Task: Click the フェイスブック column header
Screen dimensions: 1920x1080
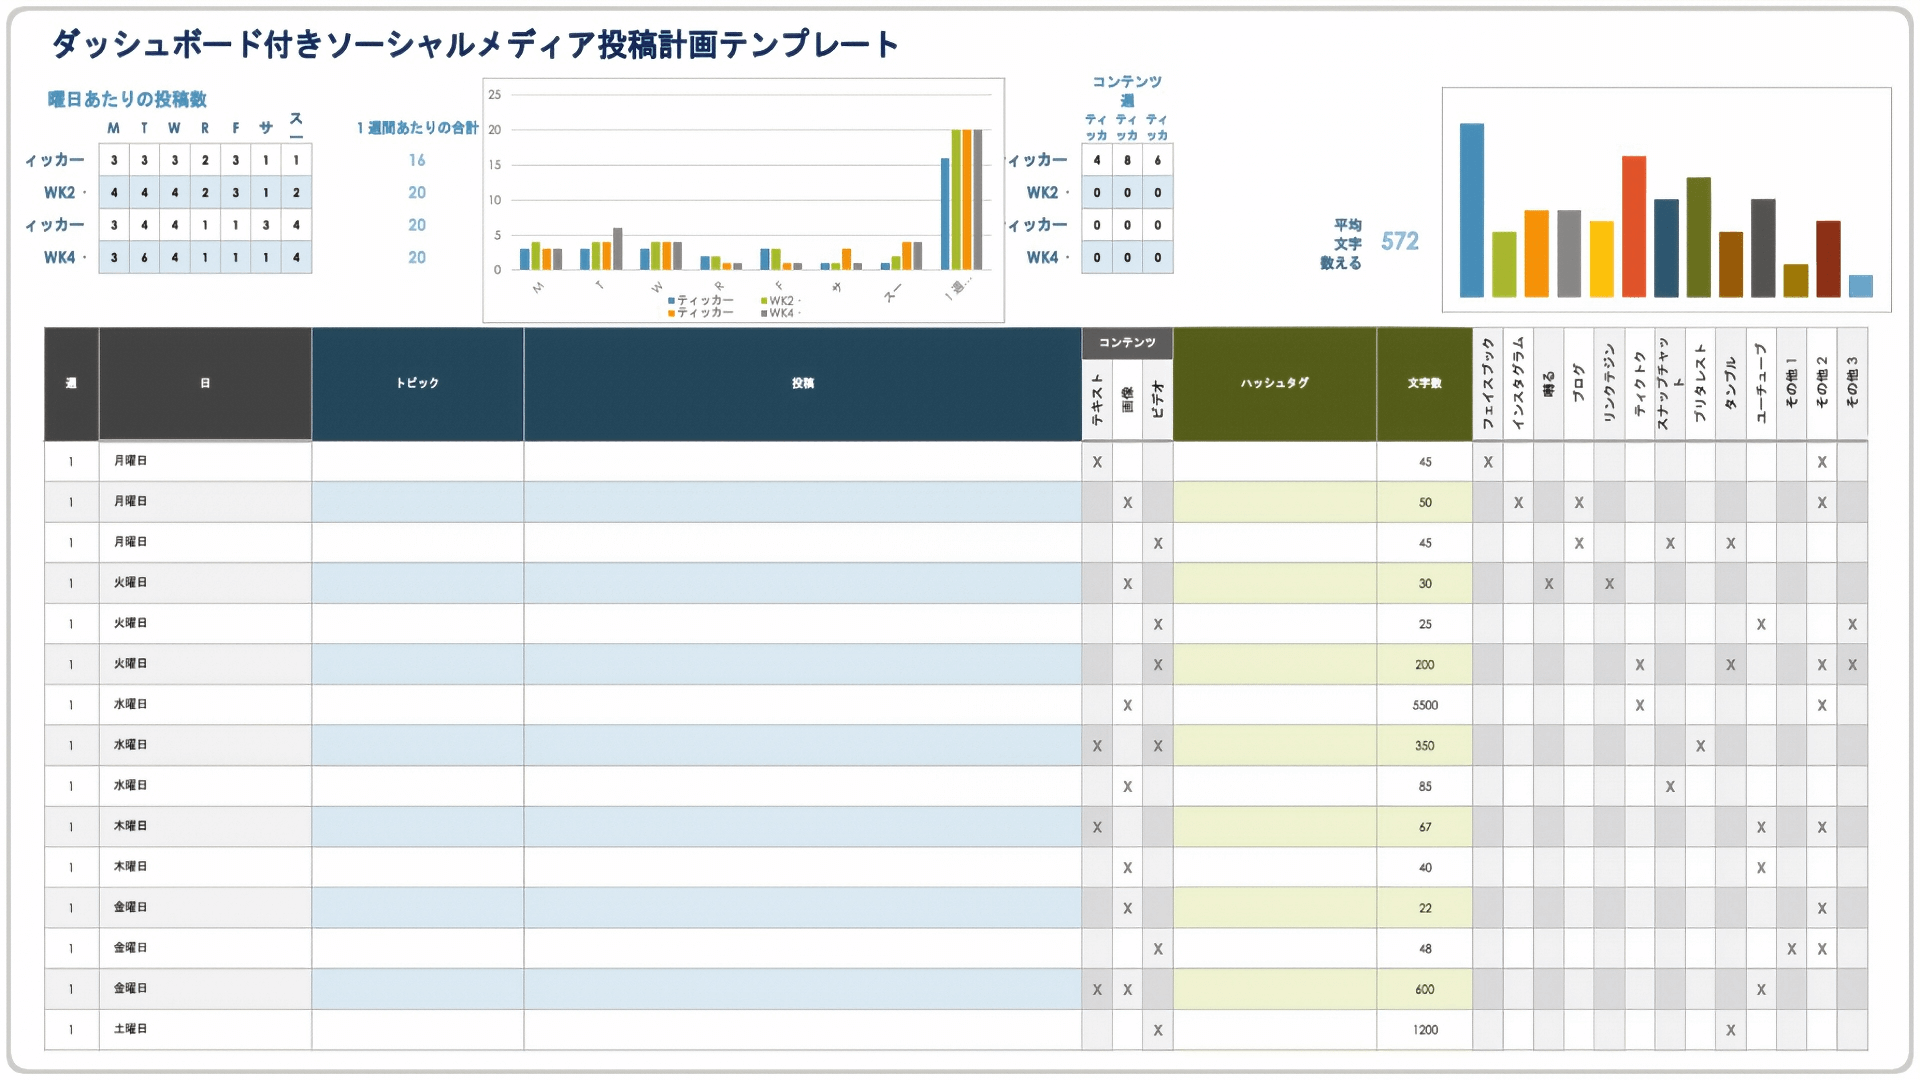Action: [1488, 384]
